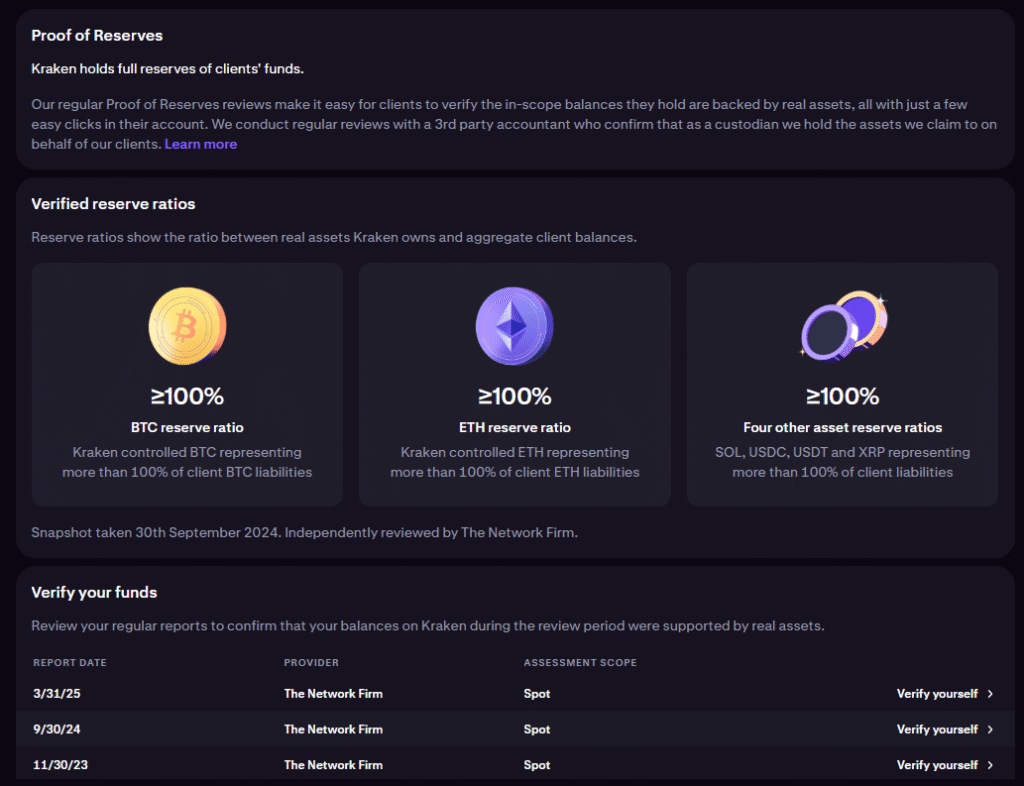Expand the 9/30/24 report via its chevron
The width and height of the screenshot is (1024, 786).
(988, 729)
